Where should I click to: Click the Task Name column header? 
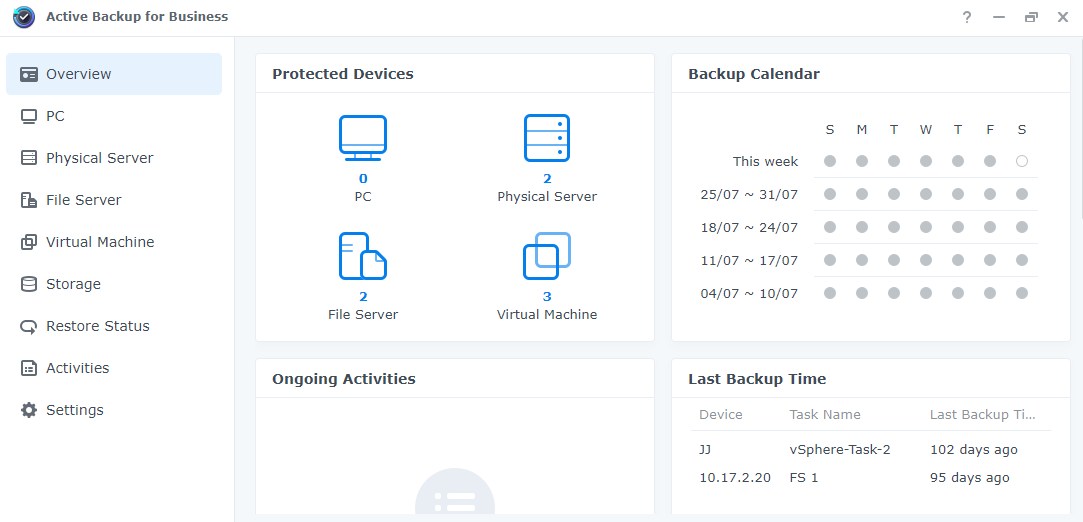(825, 414)
